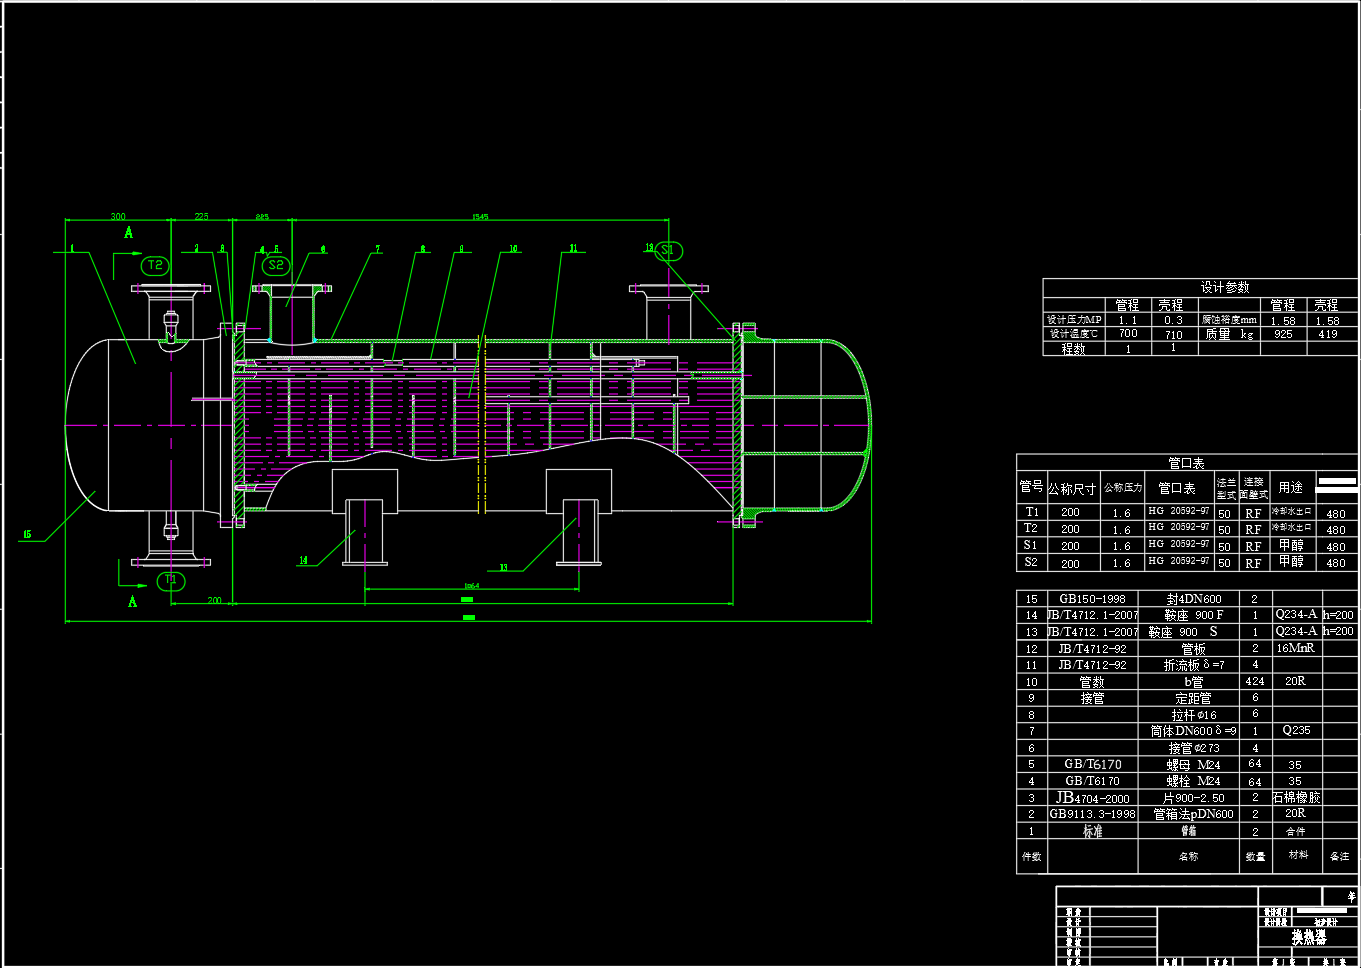Click the 设计参数 table title
1361x968 pixels.
1225,287
